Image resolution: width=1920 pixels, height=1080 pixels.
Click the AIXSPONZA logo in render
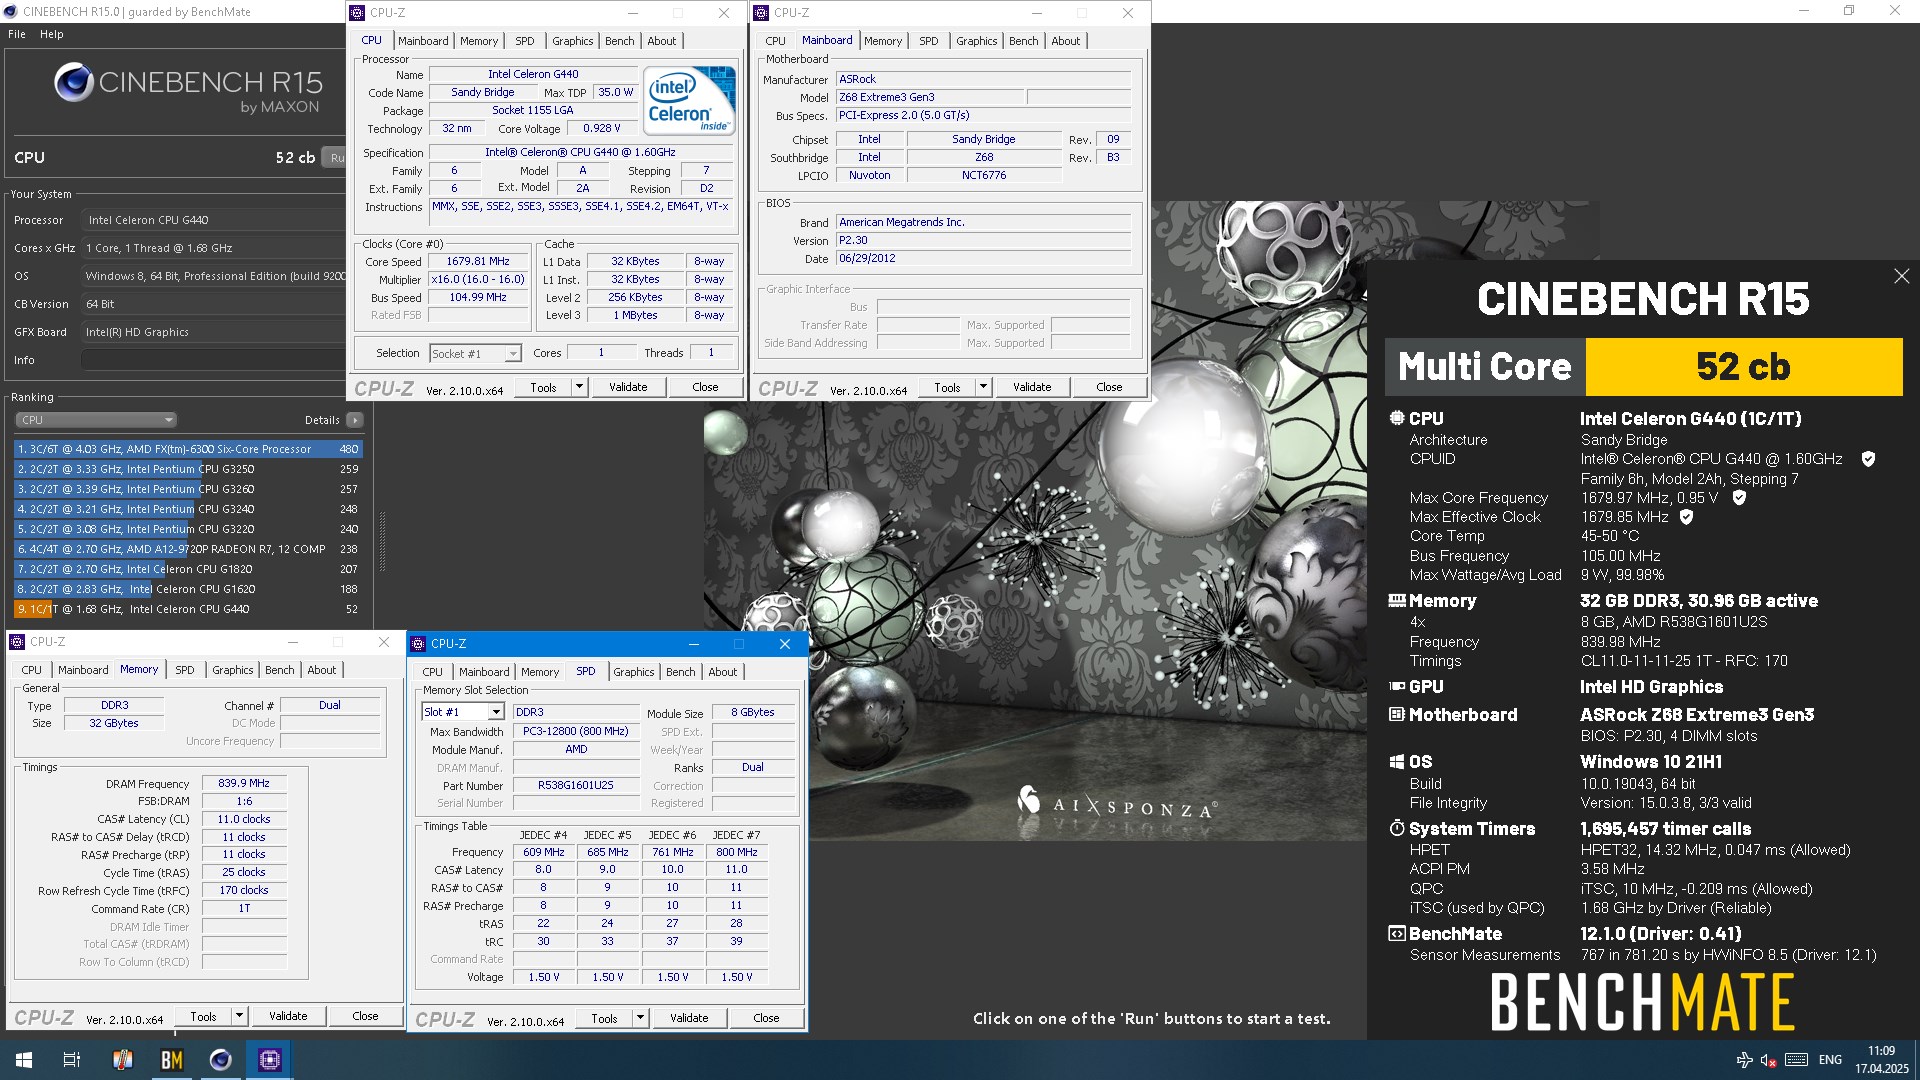click(x=1117, y=803)
